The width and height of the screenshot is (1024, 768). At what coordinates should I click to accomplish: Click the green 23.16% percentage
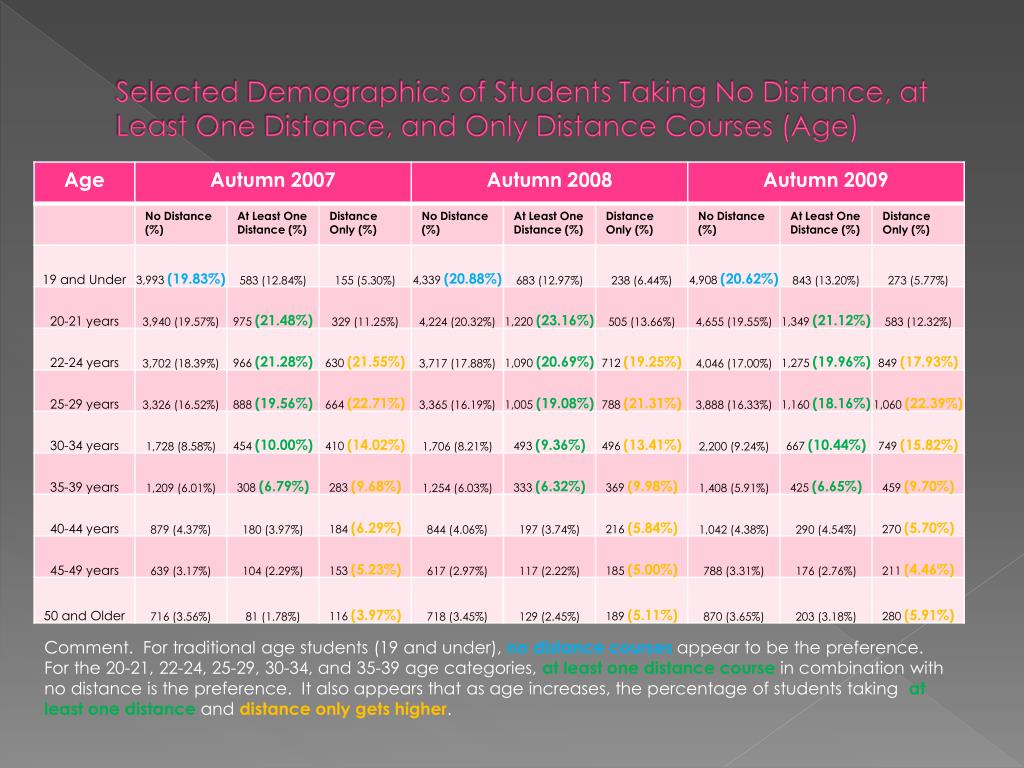point(565,321)
